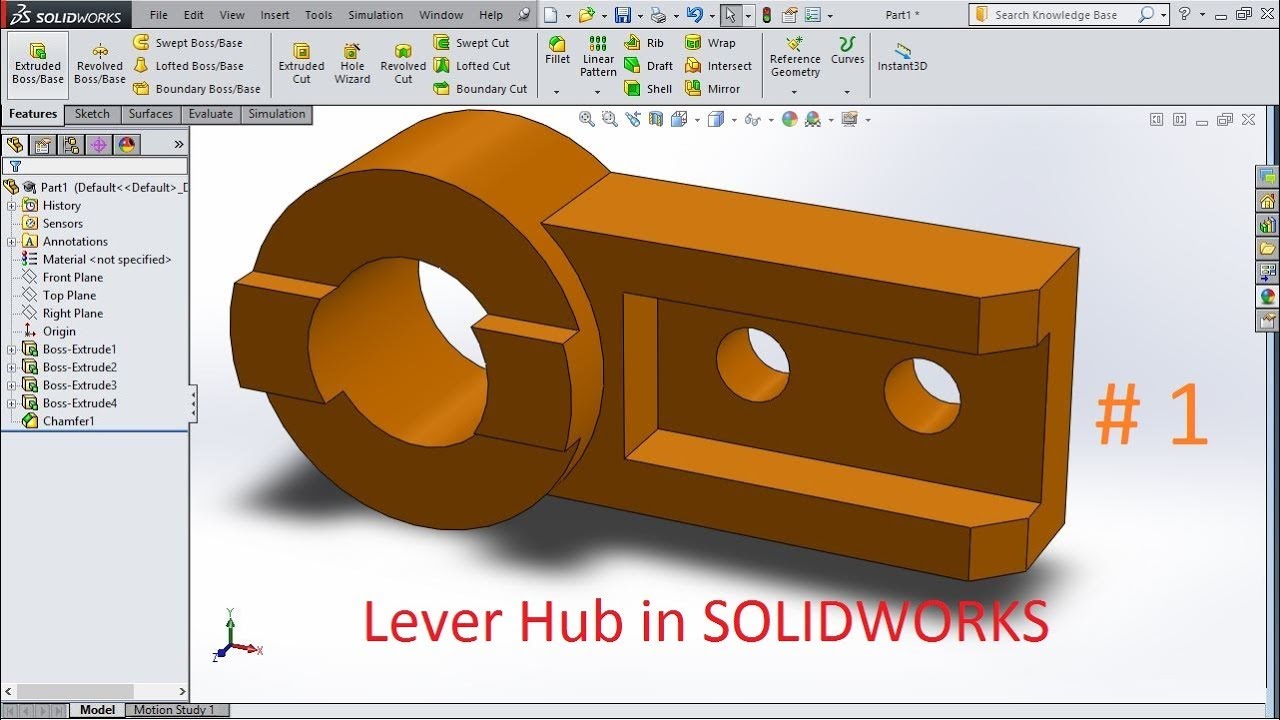The image size is (1280, 720).
Task: Click the Edit Appearance color ball
Action: tap(790, 119)
